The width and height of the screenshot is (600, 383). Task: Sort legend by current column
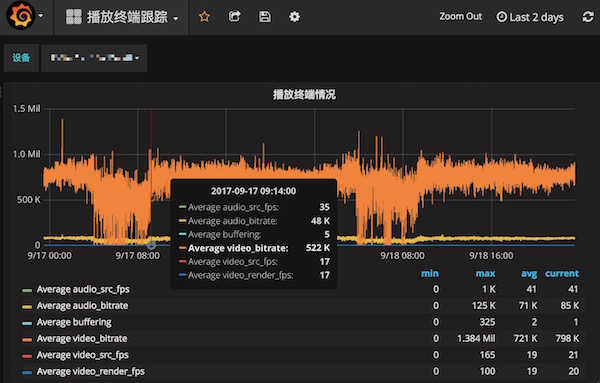click(x=562, y=274)
